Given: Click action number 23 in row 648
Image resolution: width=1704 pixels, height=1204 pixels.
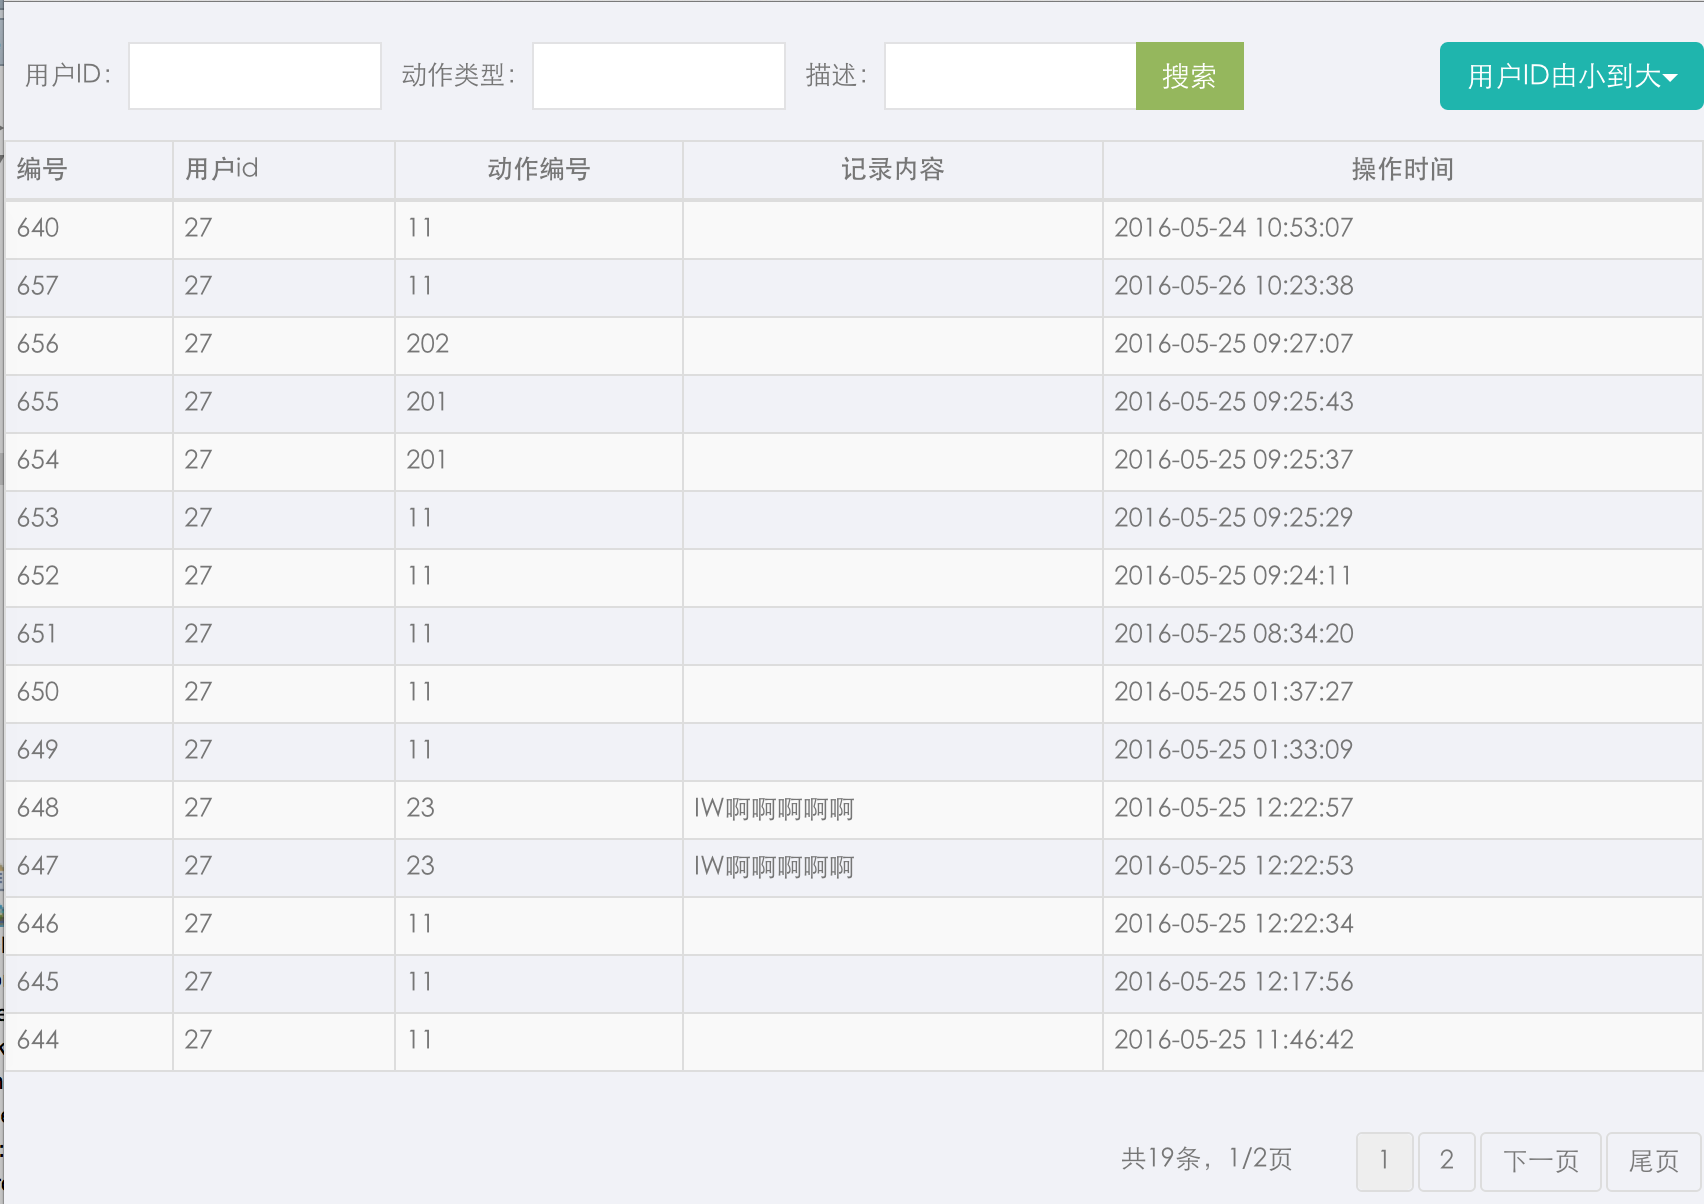Looking at the screenshot, I should [x=421, y=808].
